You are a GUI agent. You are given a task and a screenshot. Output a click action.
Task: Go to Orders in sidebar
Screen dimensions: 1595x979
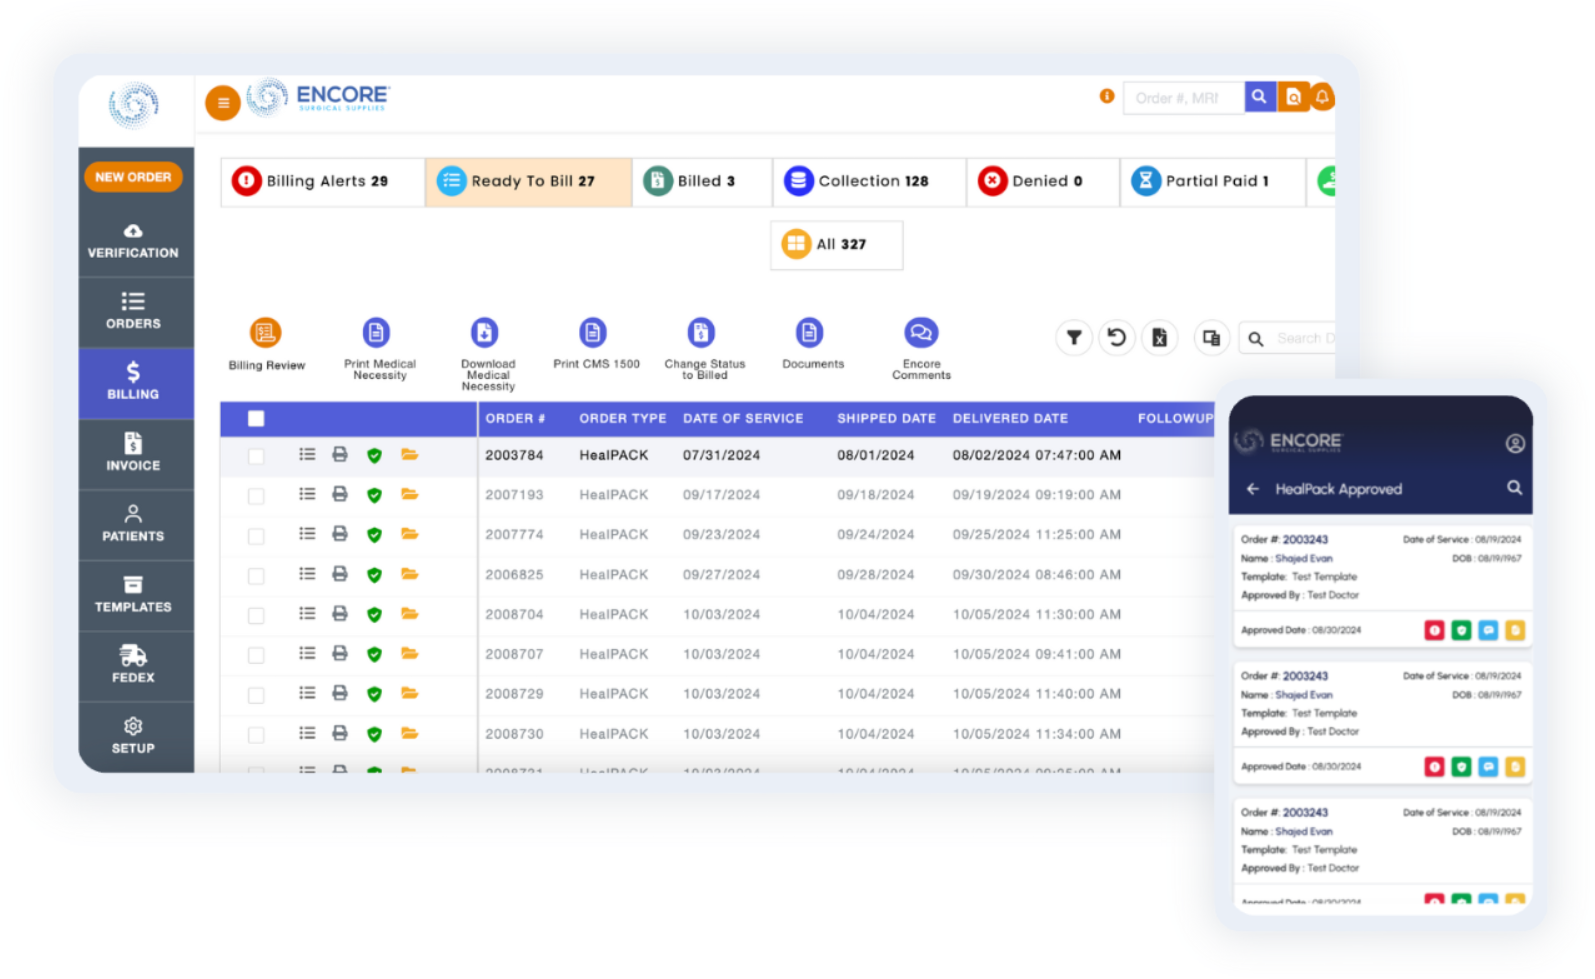point(133,312)
